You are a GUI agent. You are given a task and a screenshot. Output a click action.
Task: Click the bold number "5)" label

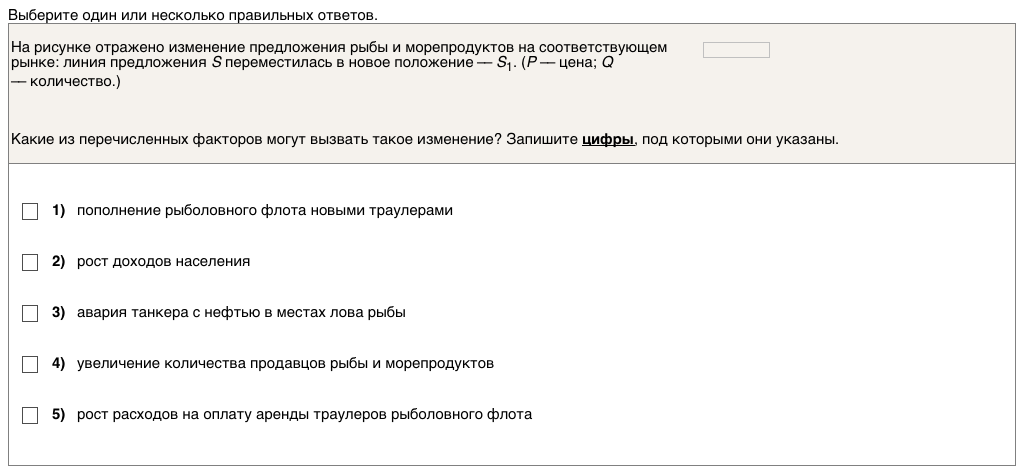[58, 414]
